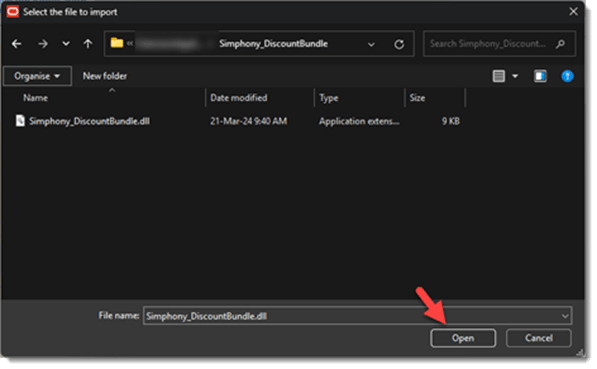
Task: Open the recent locations chevron
Action: coord(66,44)
